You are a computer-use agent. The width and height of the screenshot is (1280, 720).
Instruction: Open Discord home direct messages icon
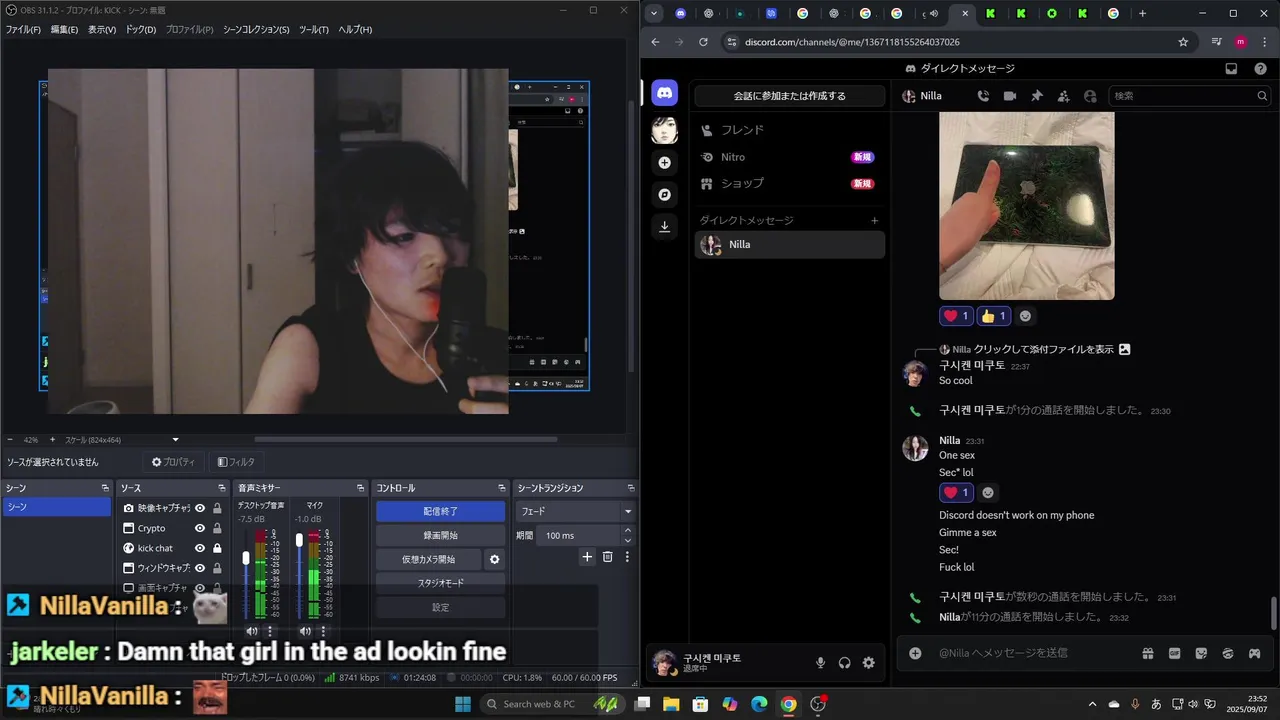pos(665,93)
